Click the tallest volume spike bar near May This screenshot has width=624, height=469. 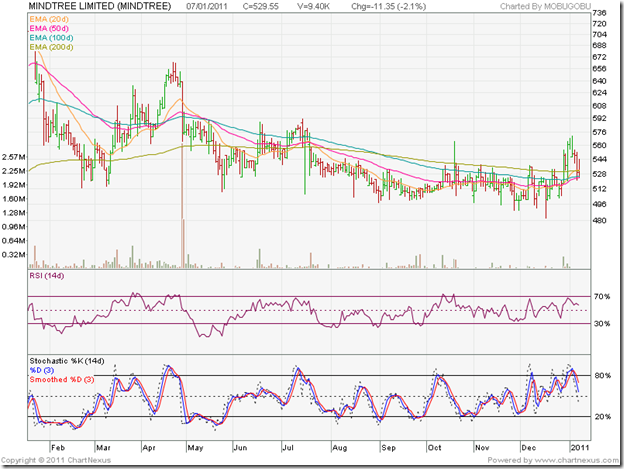coord(182,240)
